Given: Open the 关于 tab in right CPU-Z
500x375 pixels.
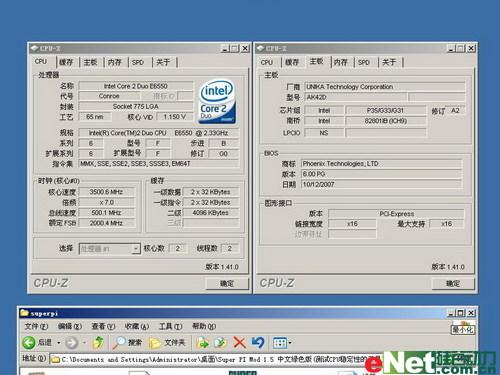Looking at the screenshot, I should click(389, 62).
